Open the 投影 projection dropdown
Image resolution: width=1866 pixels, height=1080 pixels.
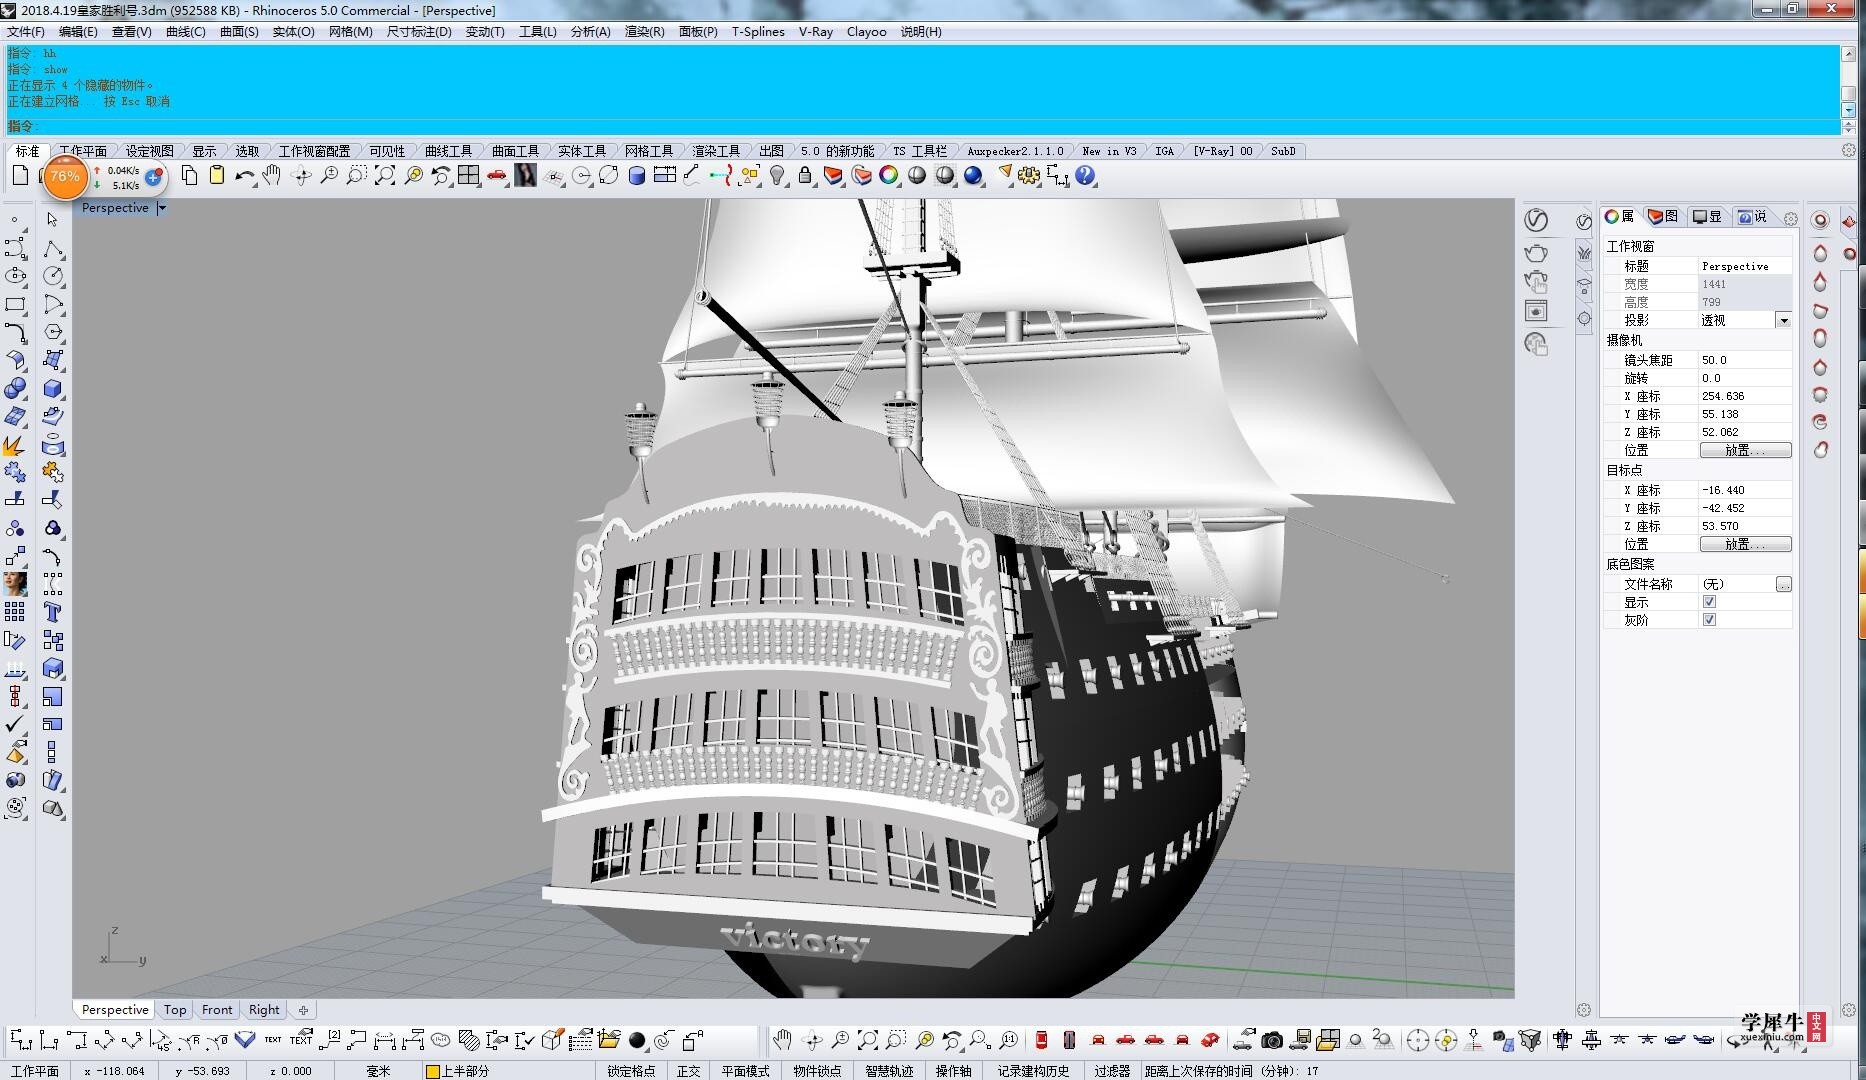click(x=1783, y=320)
